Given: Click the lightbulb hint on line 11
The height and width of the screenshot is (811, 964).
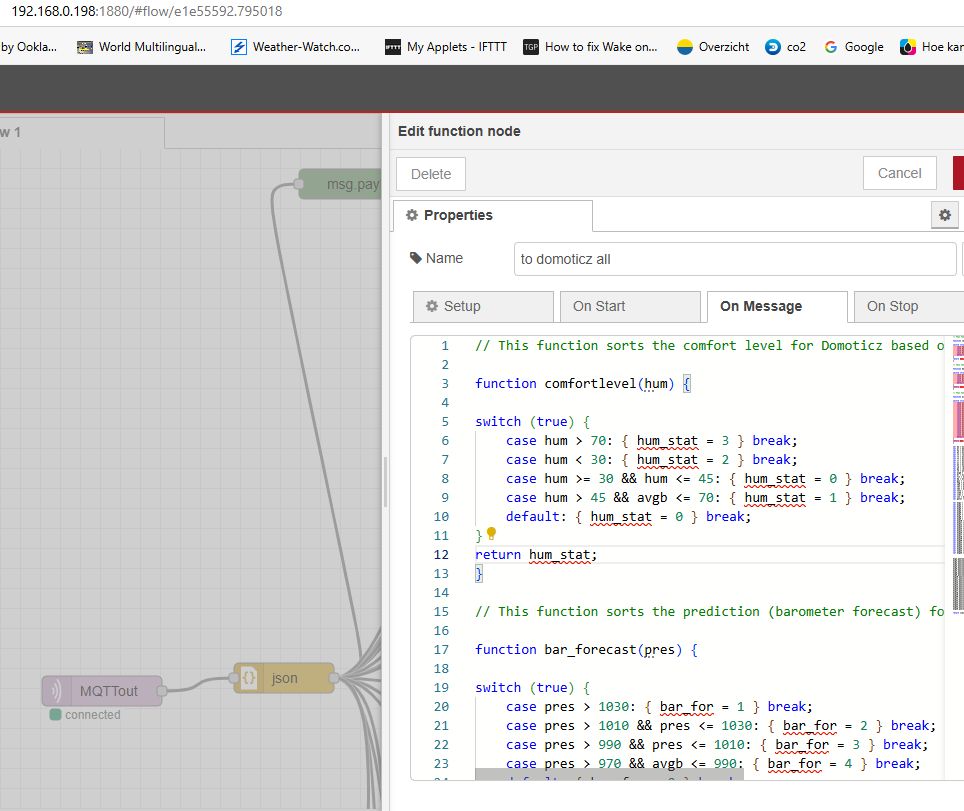Looking at the screenshot, I should [x=491, y=533].
